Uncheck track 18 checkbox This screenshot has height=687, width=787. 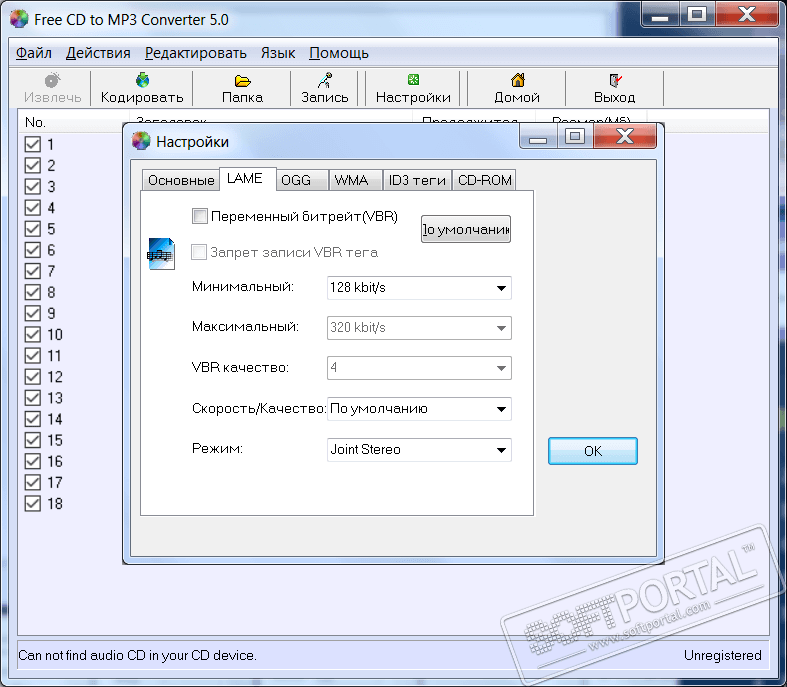pyautogui.click(x=33, y=503)
